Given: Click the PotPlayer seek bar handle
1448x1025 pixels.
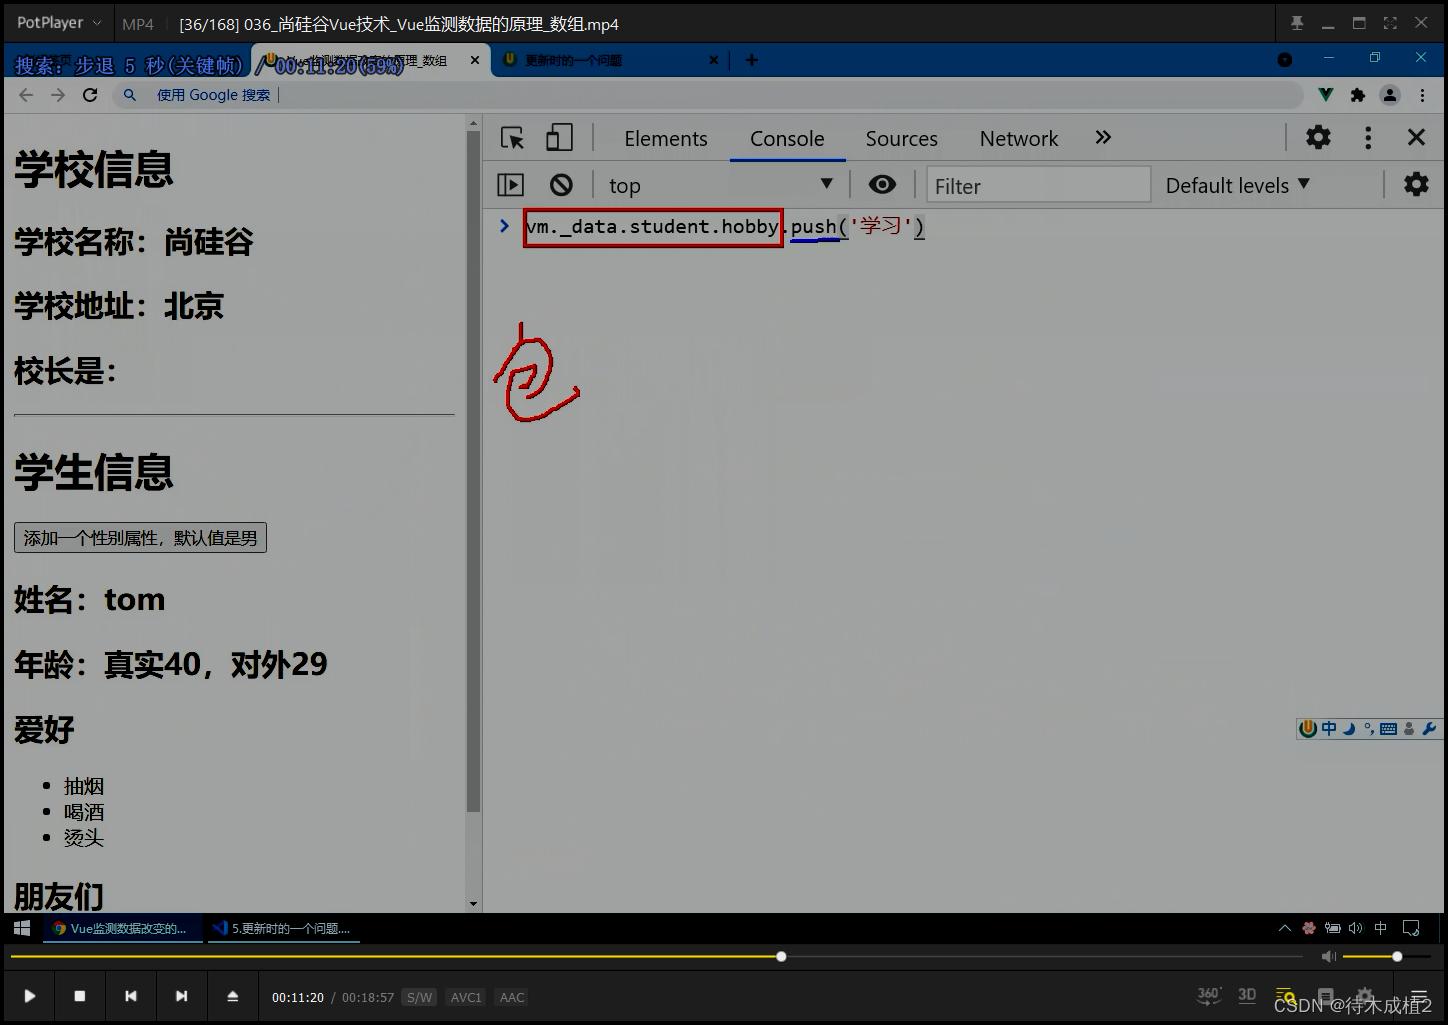Looking at the screenshot, I should (781, 957).
